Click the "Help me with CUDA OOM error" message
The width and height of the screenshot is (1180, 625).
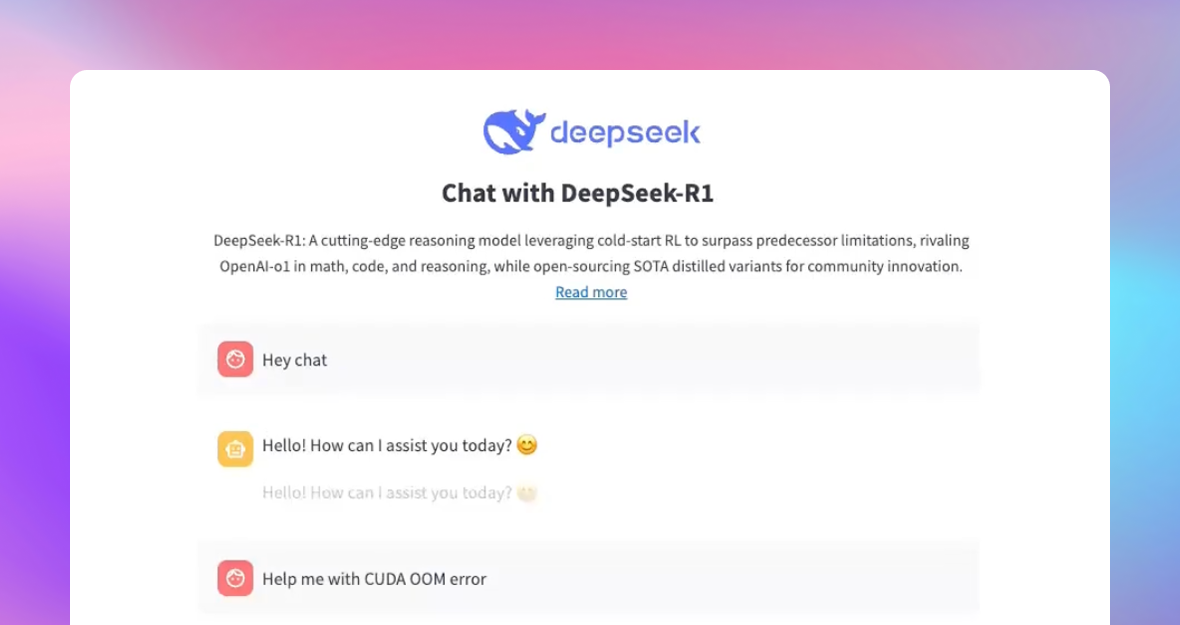click(374, 579)
